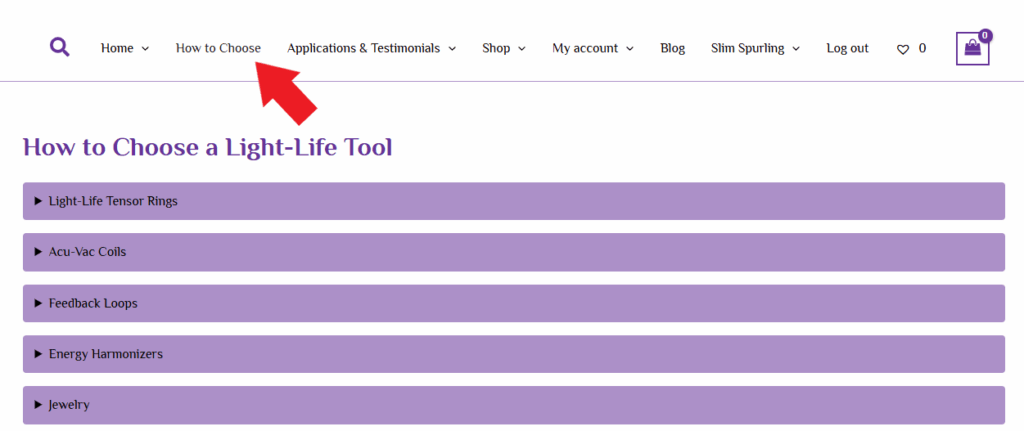The width and height of the screenshot is (1024, 431).
Task: Go to the Home menu item
Action: 117,48
